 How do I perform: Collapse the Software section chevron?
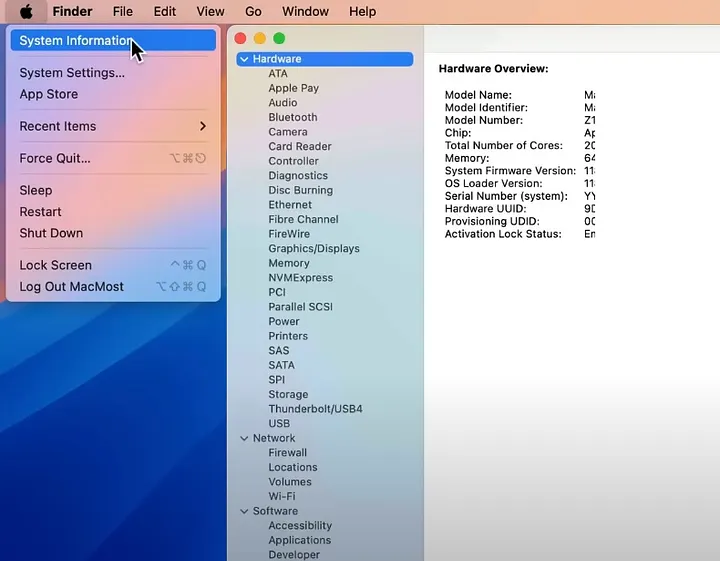[244, 511]
